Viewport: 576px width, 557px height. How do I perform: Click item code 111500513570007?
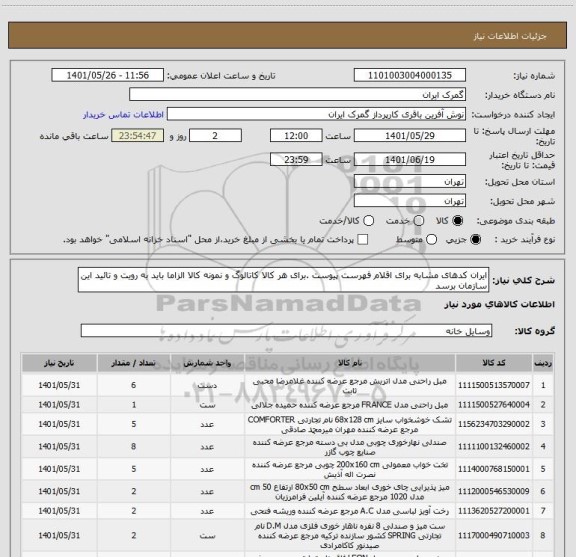(x=494, y=385)
